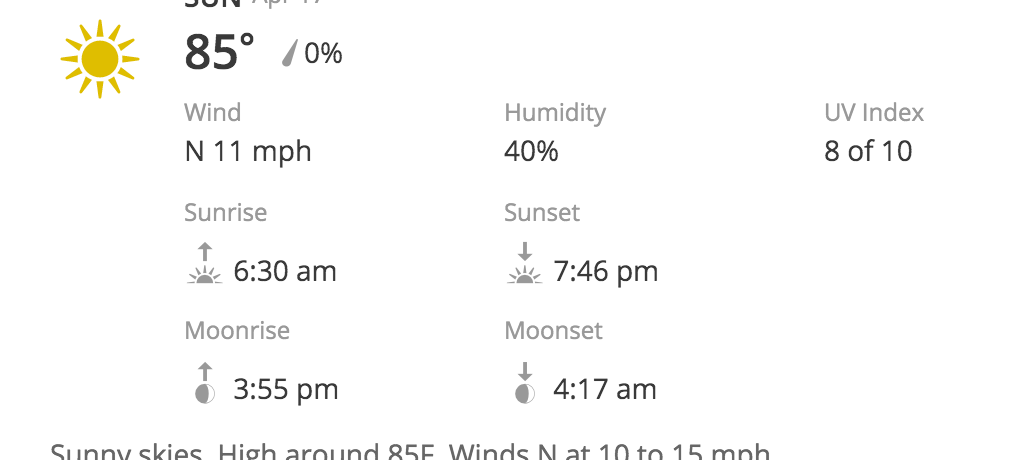1014x460 pixels.
Task: Select the Moonset label
Action: (x=553, y=331)
